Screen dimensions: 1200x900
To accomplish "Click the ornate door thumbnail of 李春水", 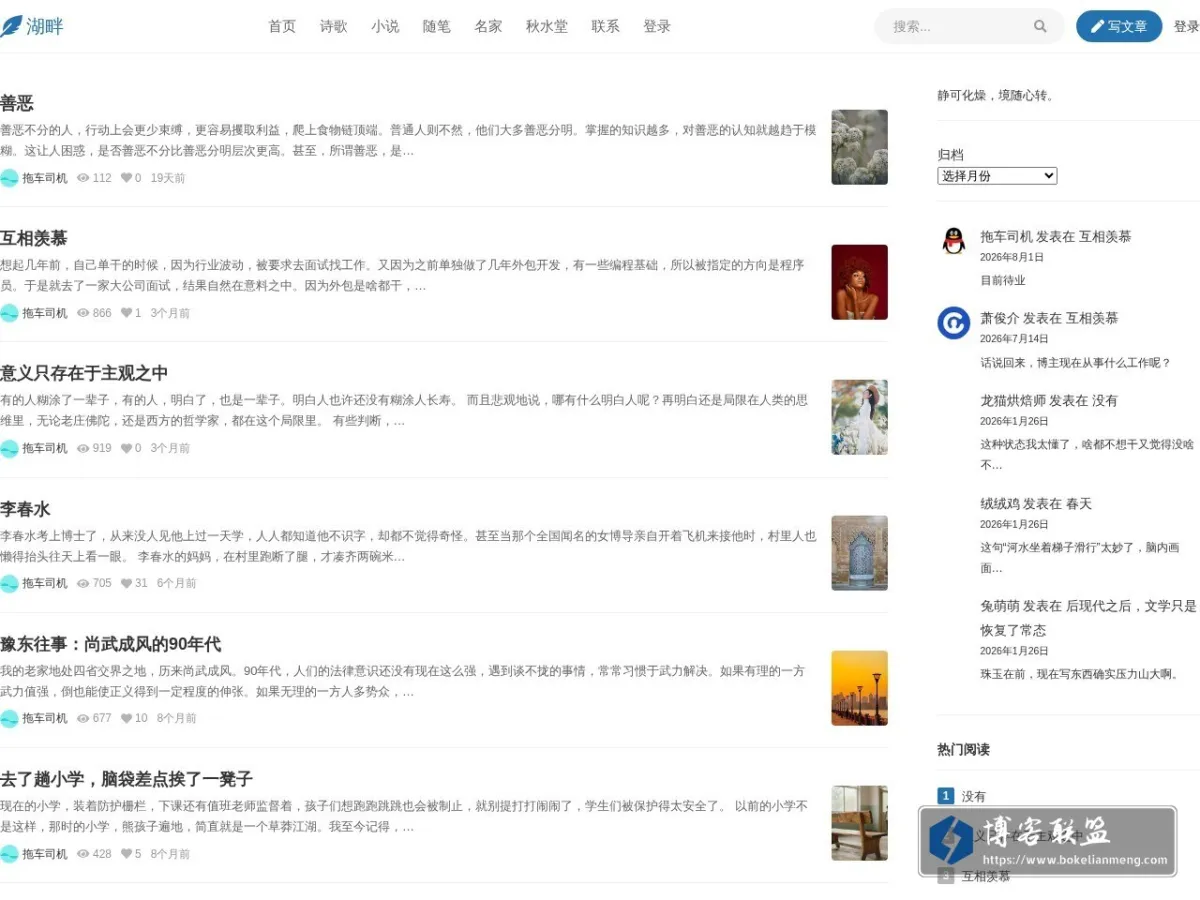I will (859, 553).
